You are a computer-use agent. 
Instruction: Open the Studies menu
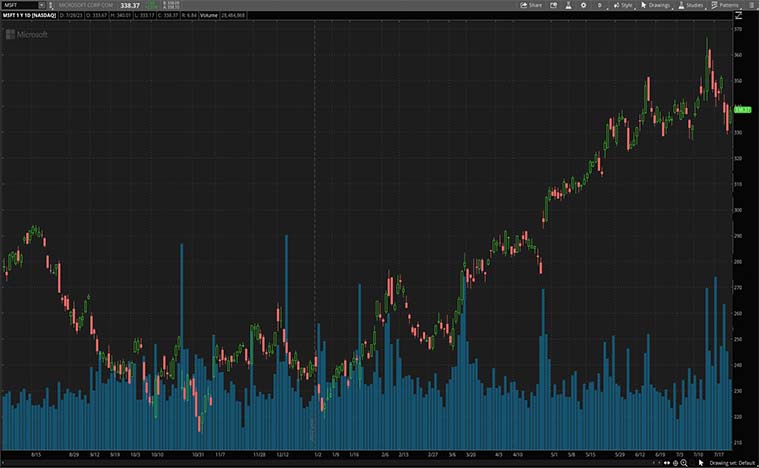(x=691, y=5)
